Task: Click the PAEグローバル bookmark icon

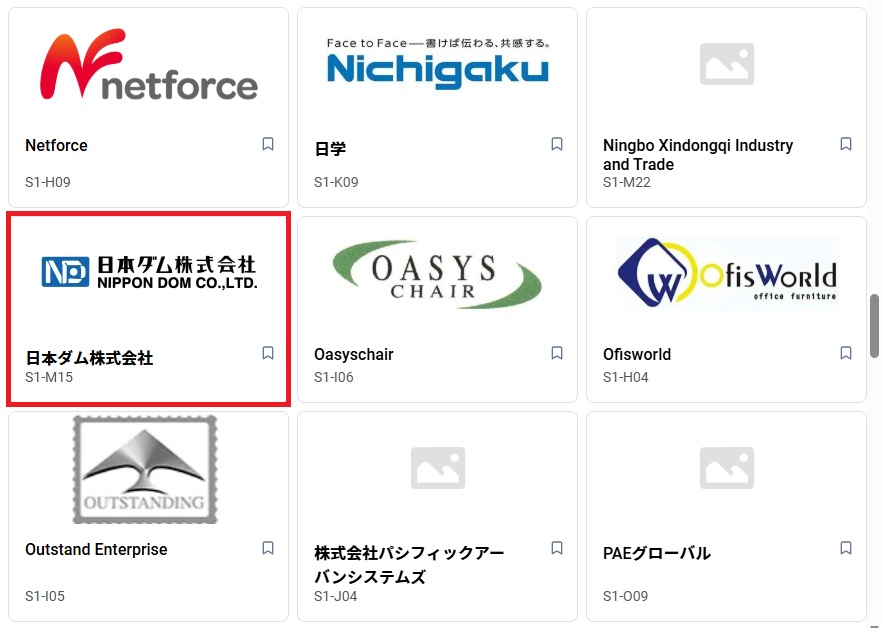Action: tap(846, 548)
